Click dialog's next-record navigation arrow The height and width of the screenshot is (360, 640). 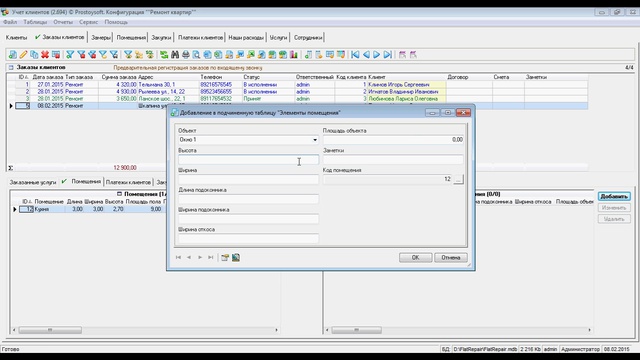pyautogui.click(x=200, y=257)
